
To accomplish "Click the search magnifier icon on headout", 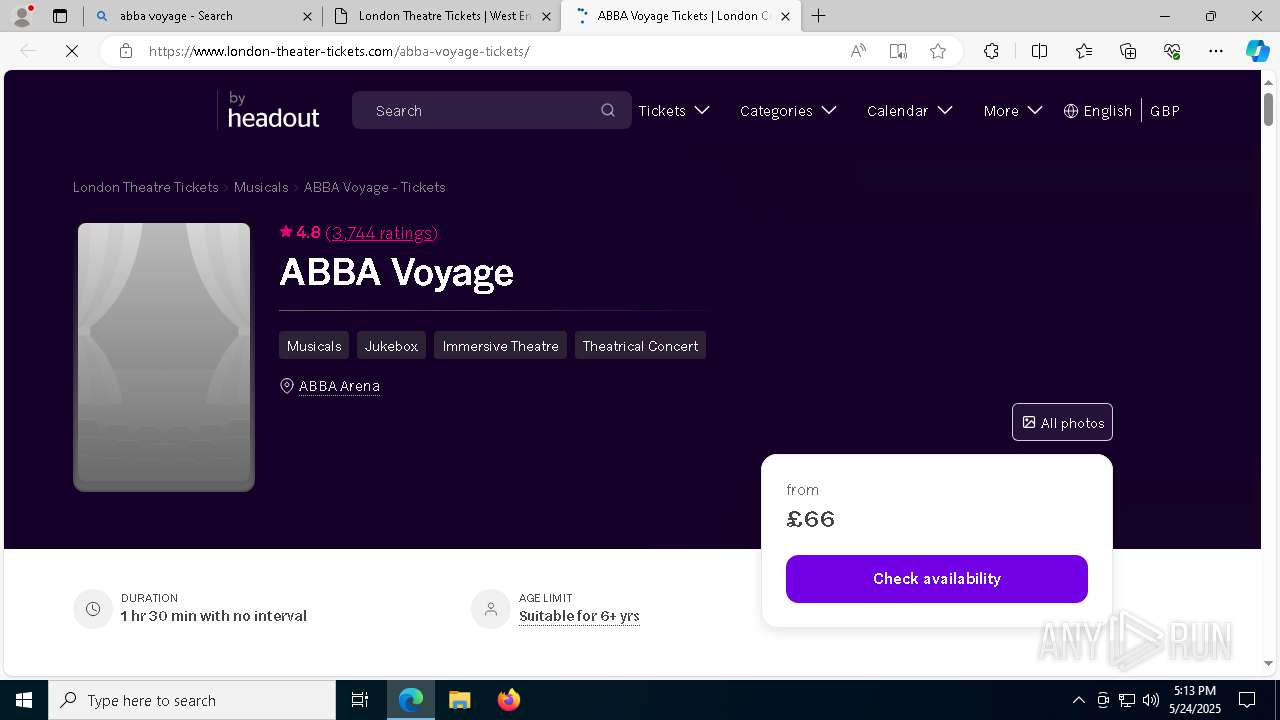I will (608, 110).
